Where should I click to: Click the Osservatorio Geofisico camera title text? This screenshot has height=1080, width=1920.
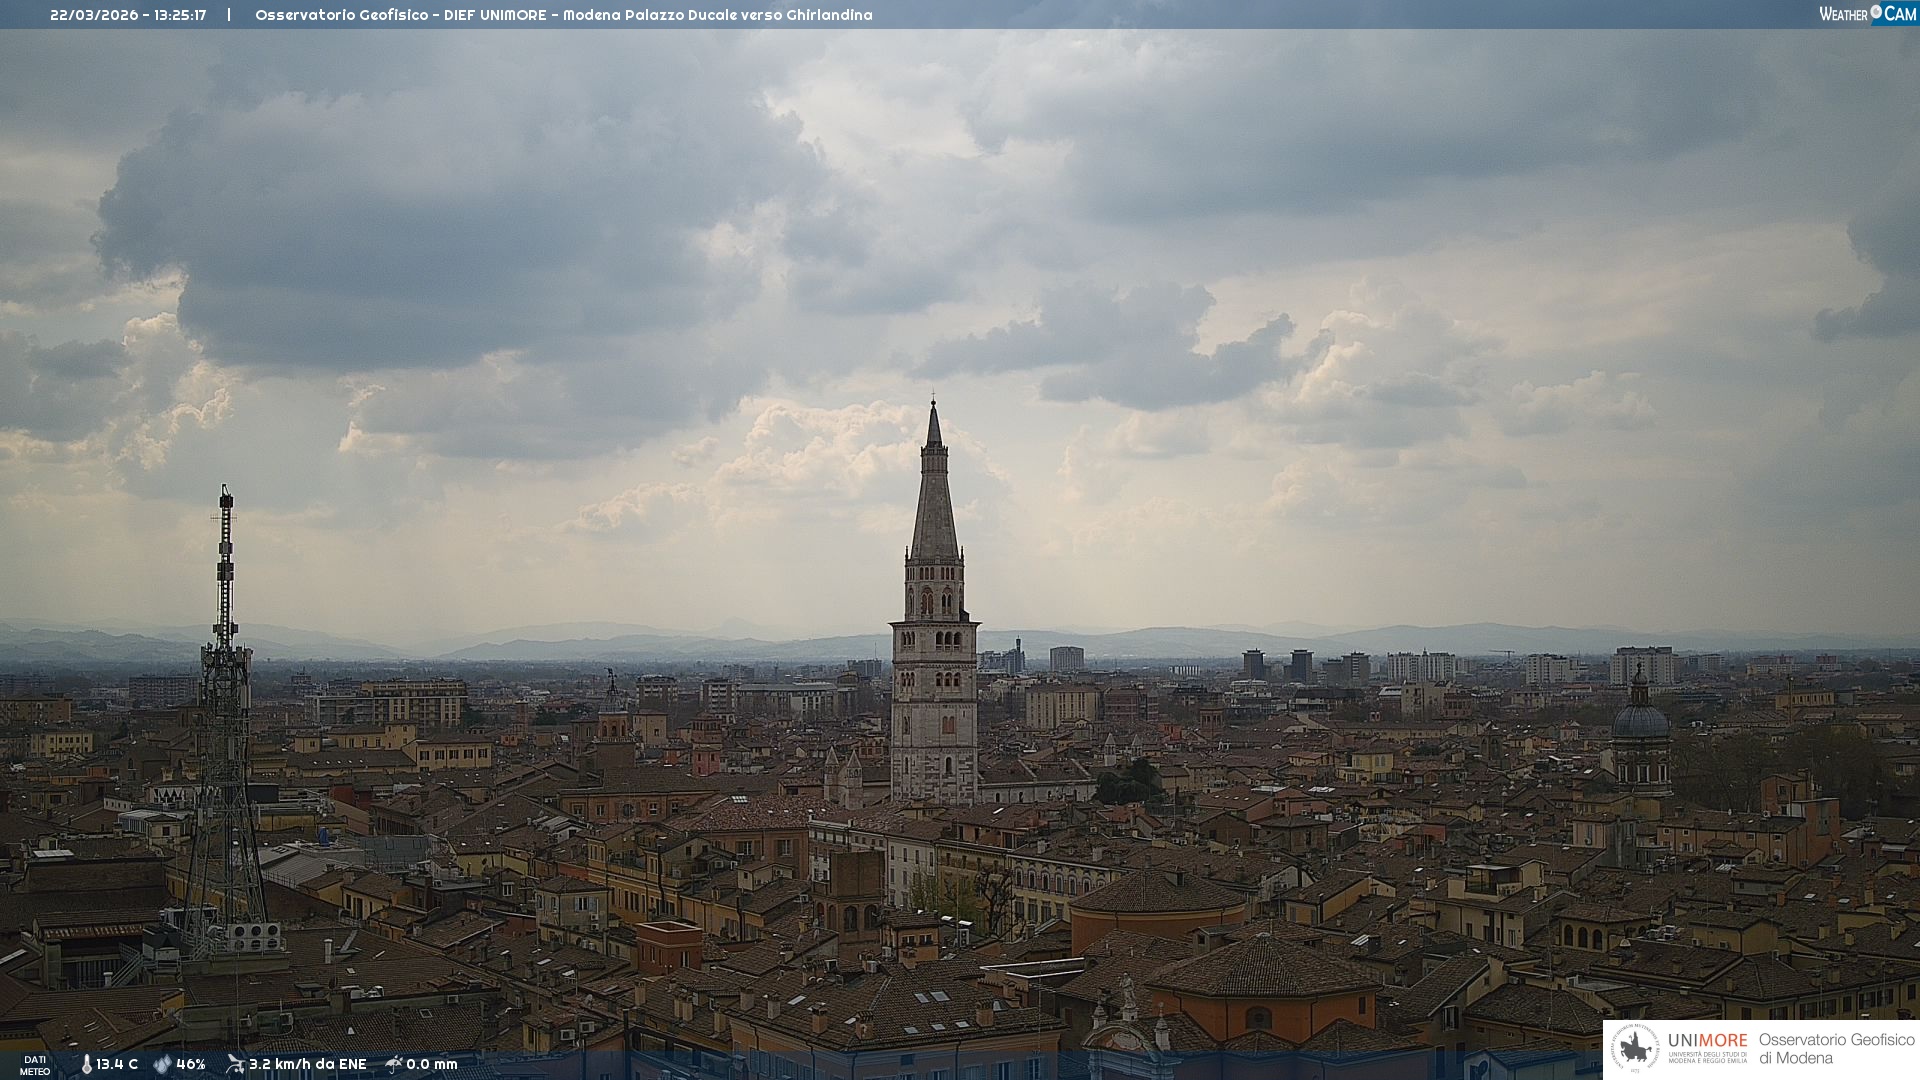pyautogui.click(x=563, y=15)
